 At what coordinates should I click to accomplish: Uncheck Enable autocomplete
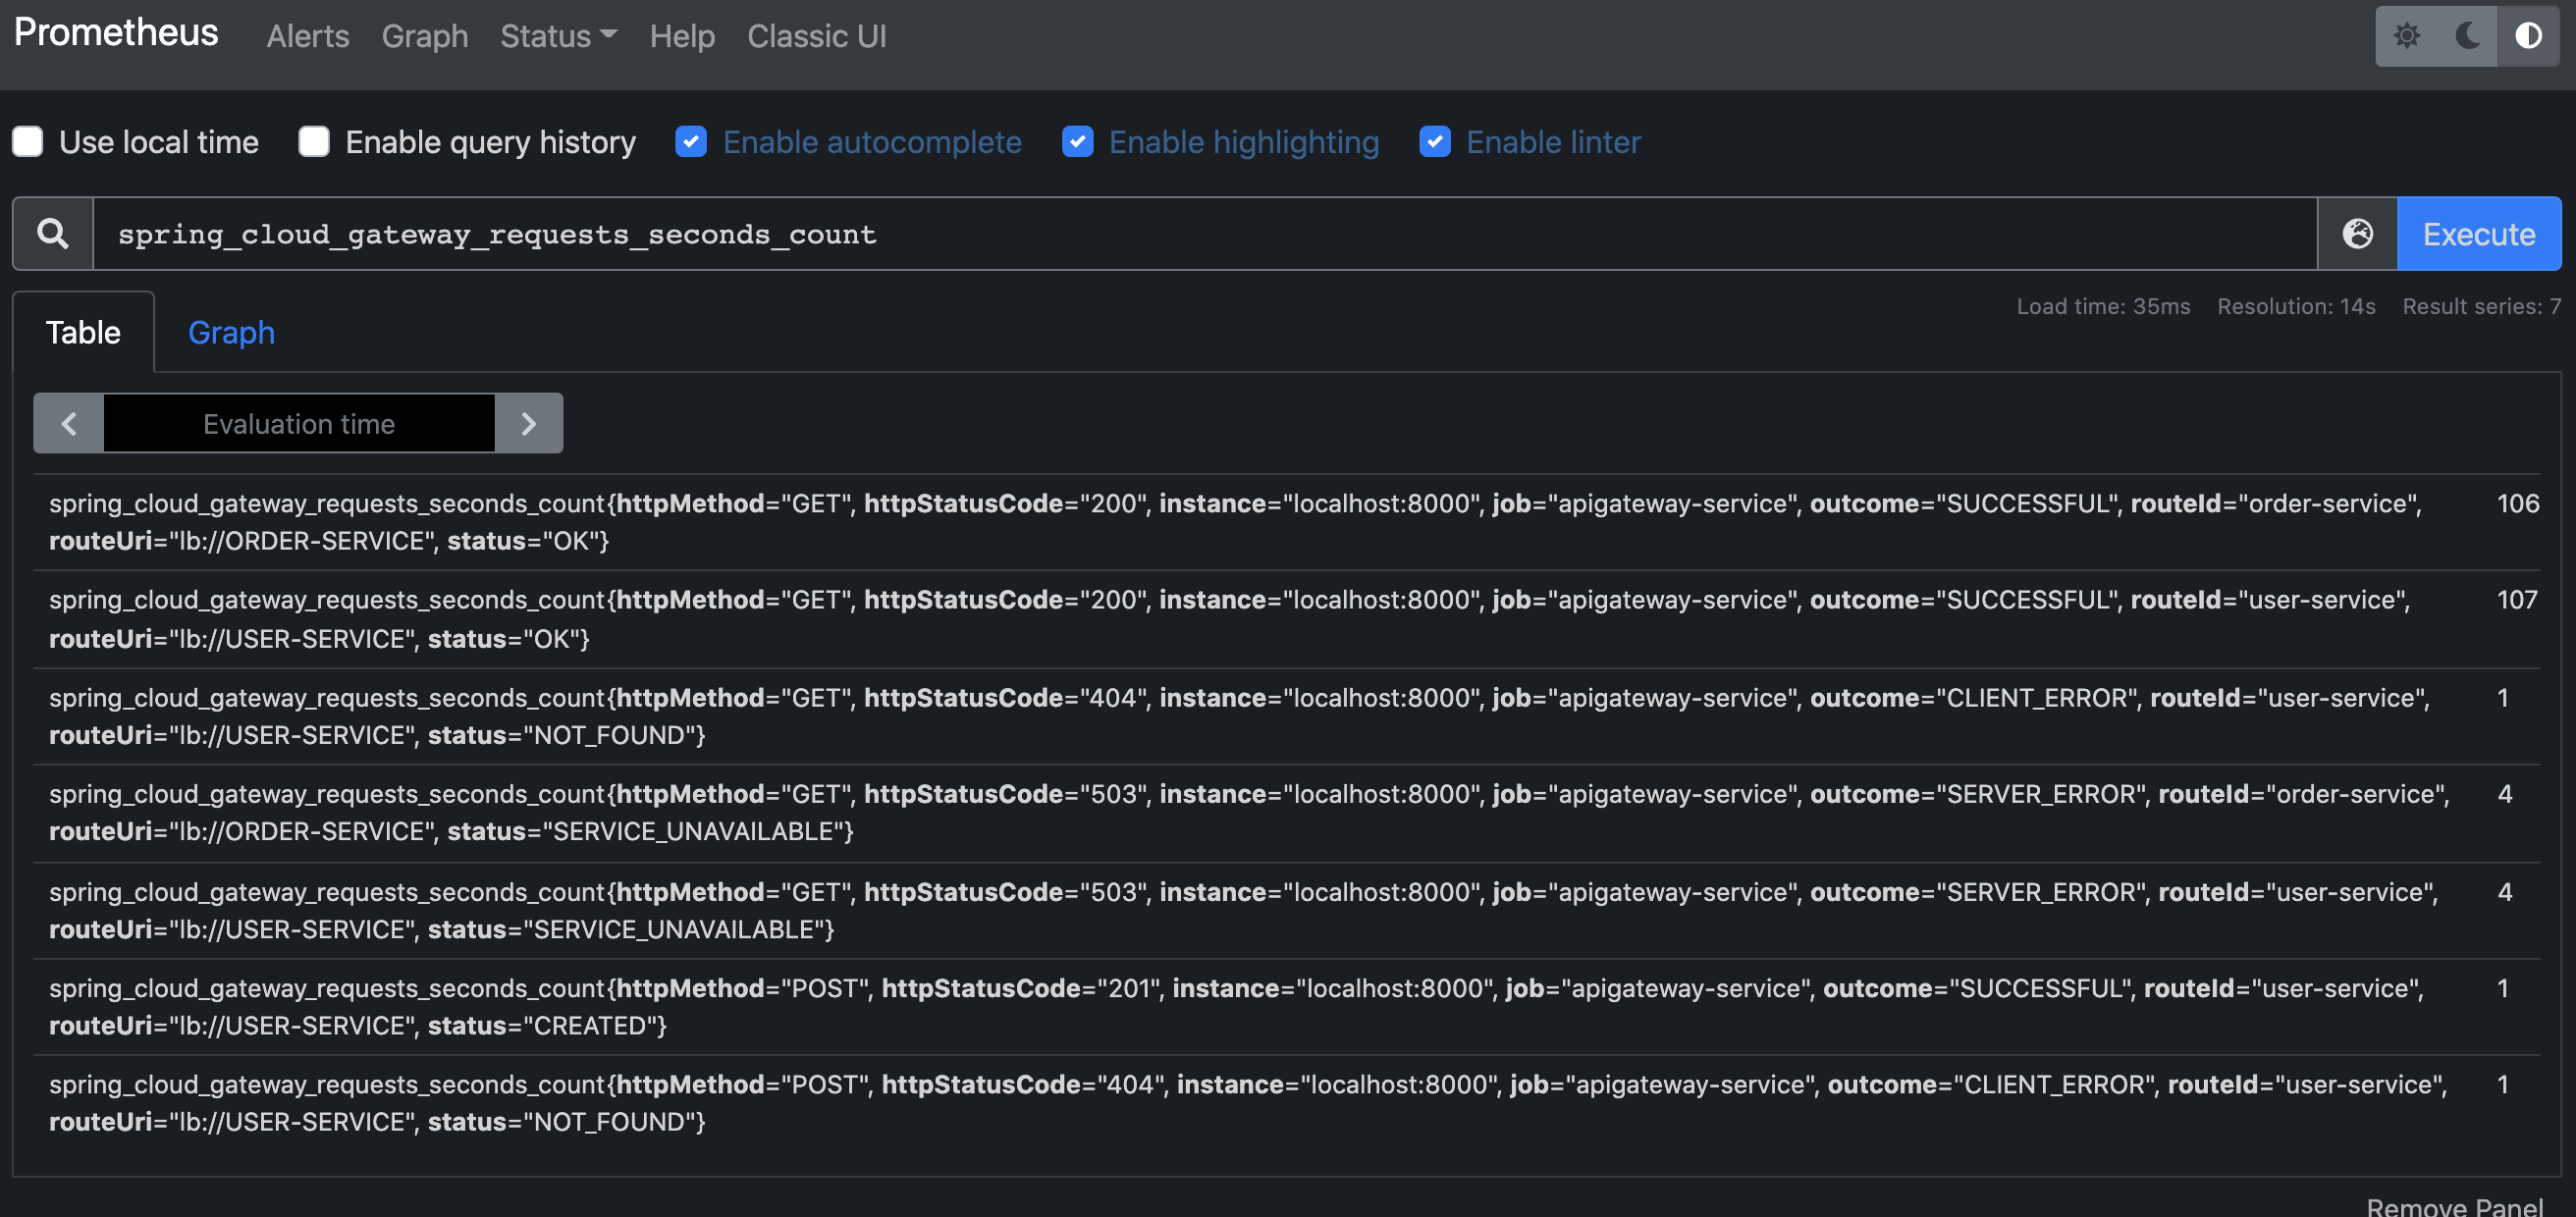tap(691, 142)
